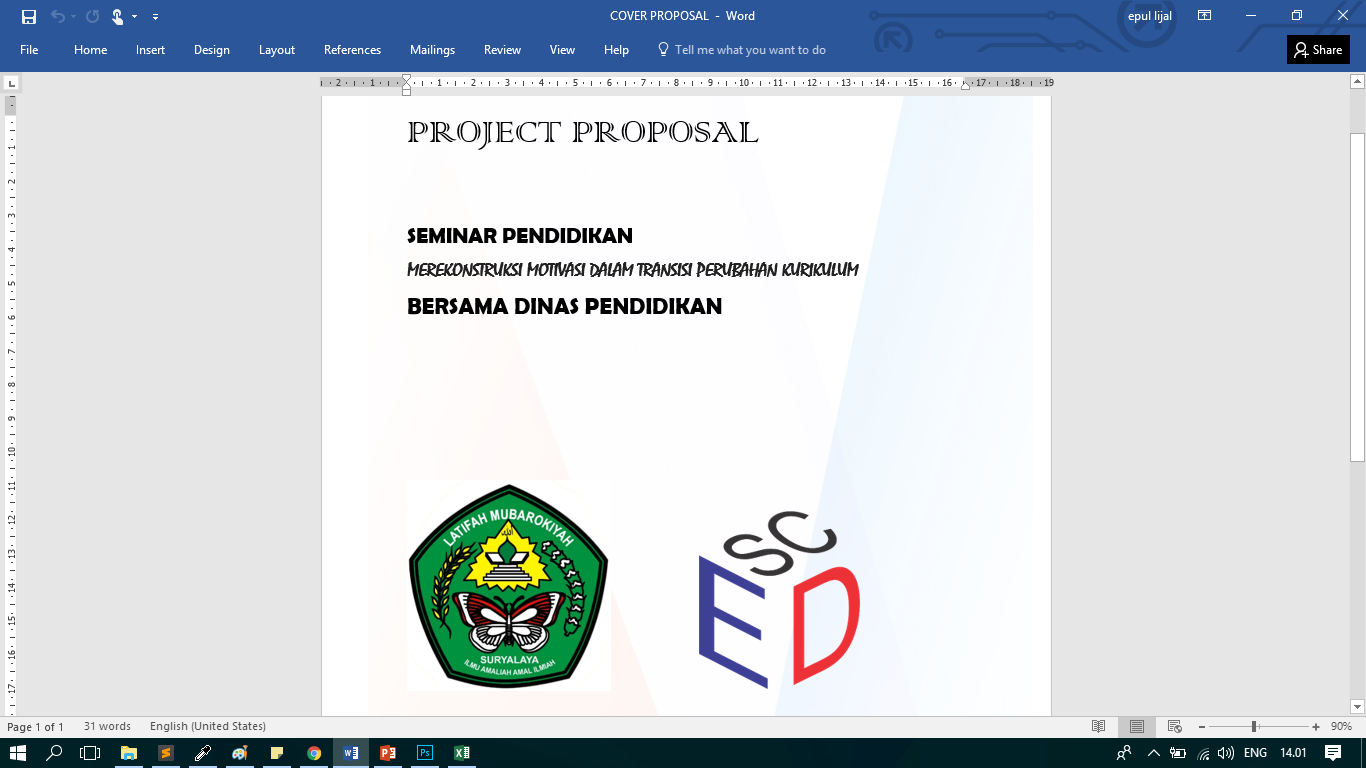This screenshot has width=1366, height=768.
Task: Click the Tell me what you want to do box
Action: (x=741, y=50)
